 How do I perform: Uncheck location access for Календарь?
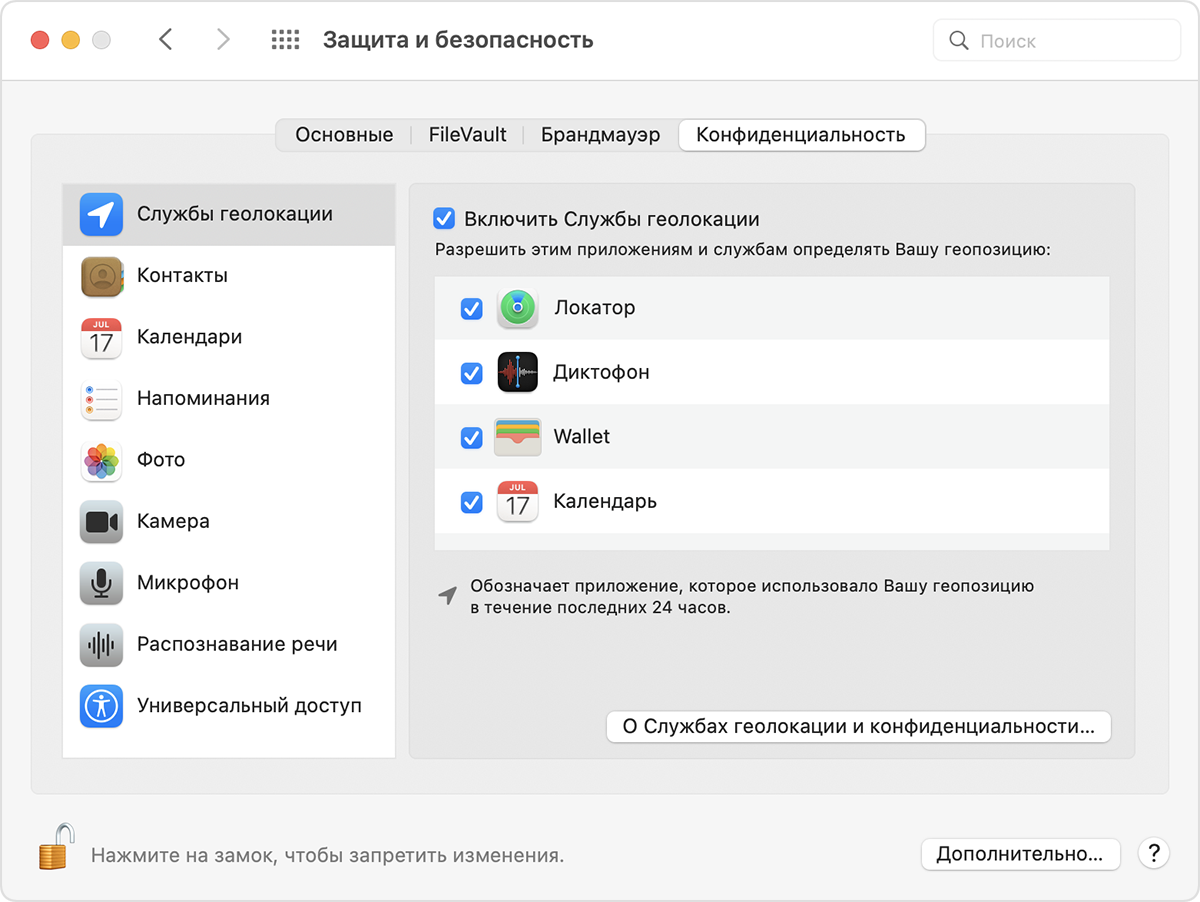click(x=471, y=502)
